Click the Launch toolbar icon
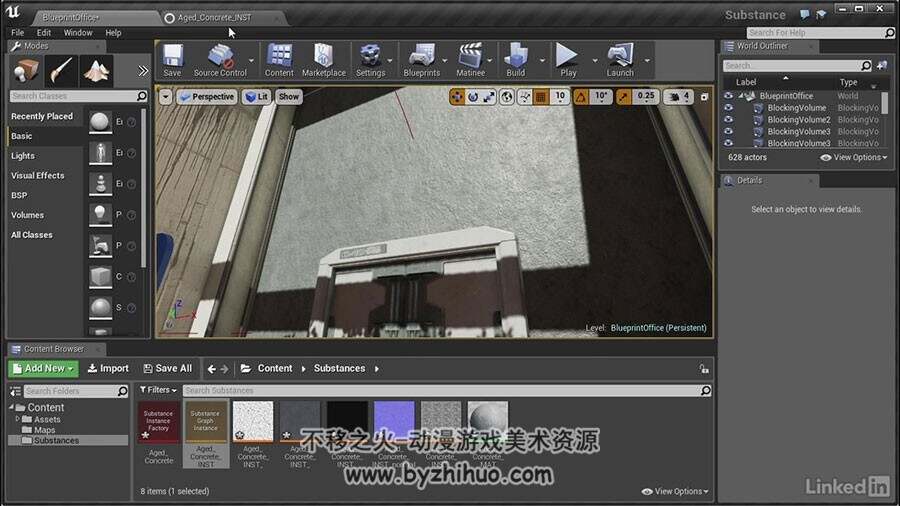This screenshot has width=900, height=506. pyautogui.click(x=620, y=60)
